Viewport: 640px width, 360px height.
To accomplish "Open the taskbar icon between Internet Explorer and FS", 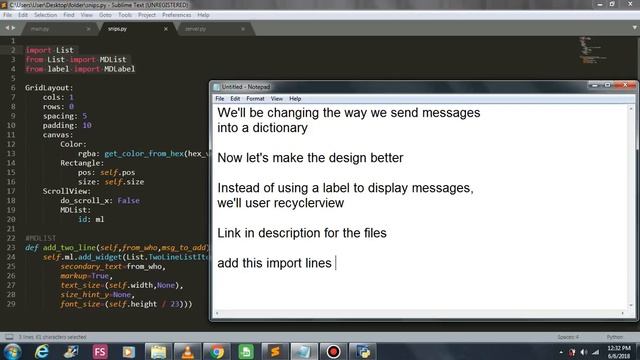I will pos(71,351).
